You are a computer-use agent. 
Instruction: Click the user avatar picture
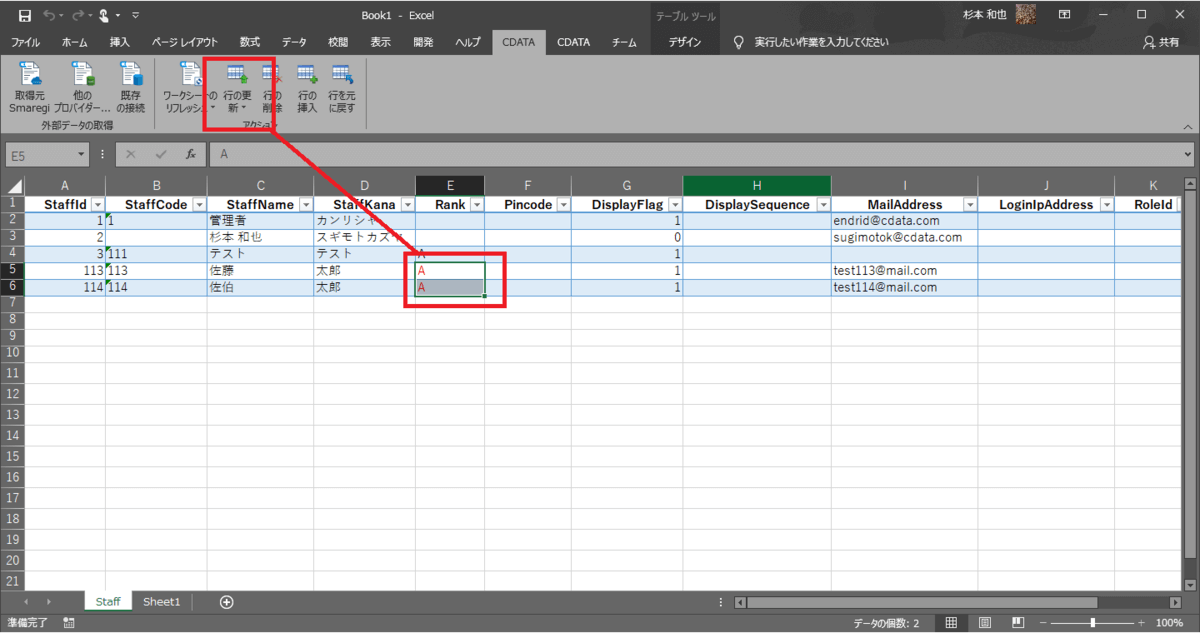point(1025,15)
